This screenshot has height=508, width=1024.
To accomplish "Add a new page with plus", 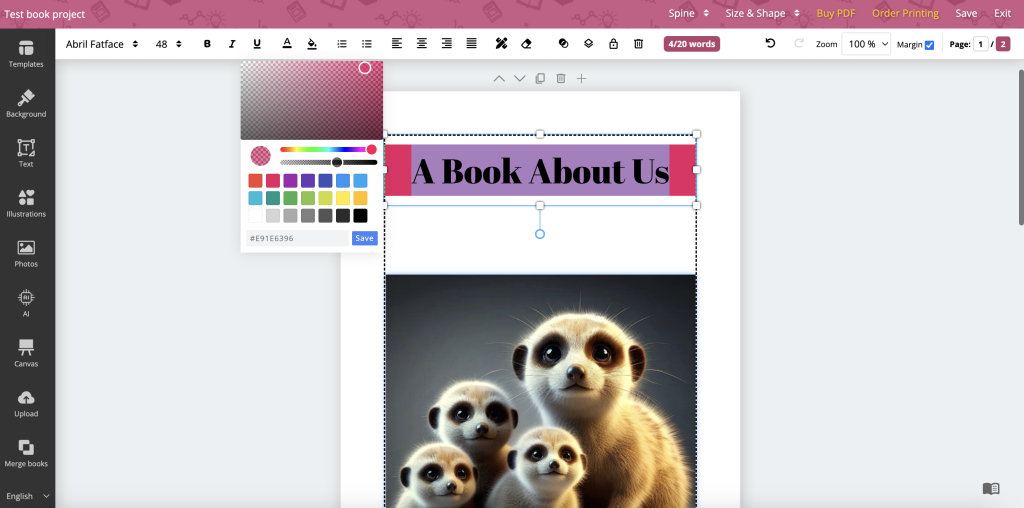I will [581, 78].
